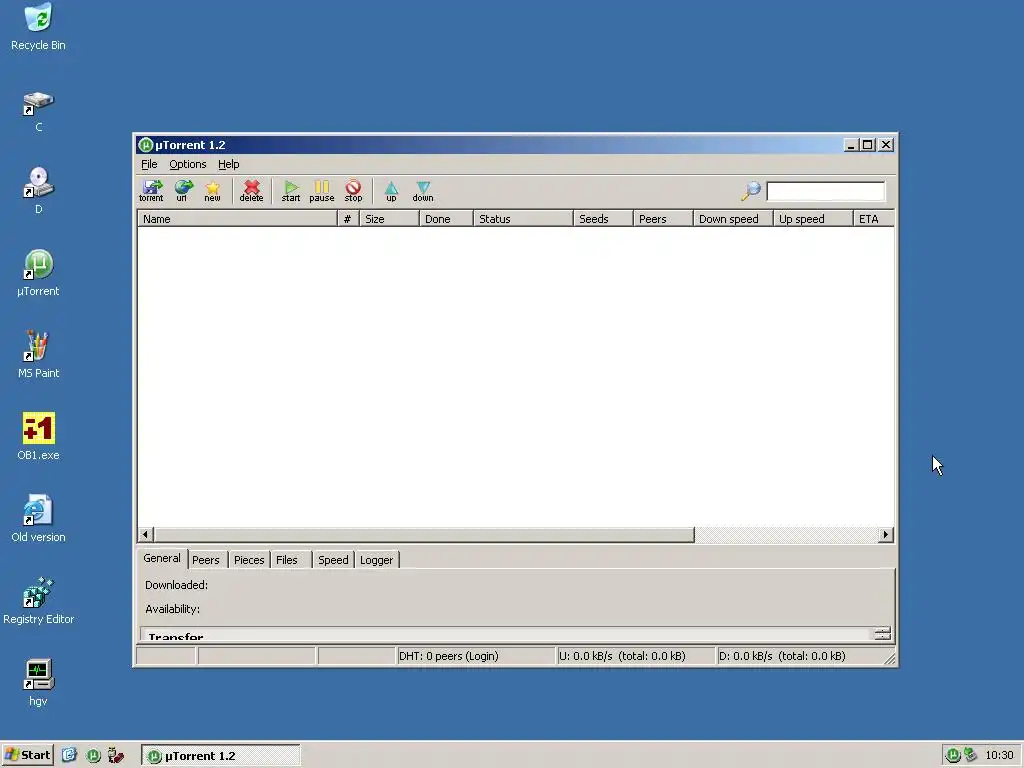This screenshot has width=1024, height=768.
Task: Click the horizontal scrollbar left arrow
Action: (x=146, y=535)
